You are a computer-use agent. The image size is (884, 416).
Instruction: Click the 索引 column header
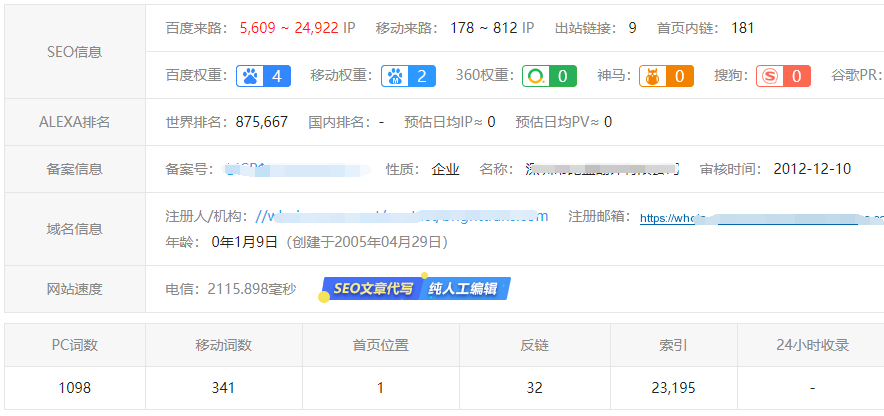673,345
